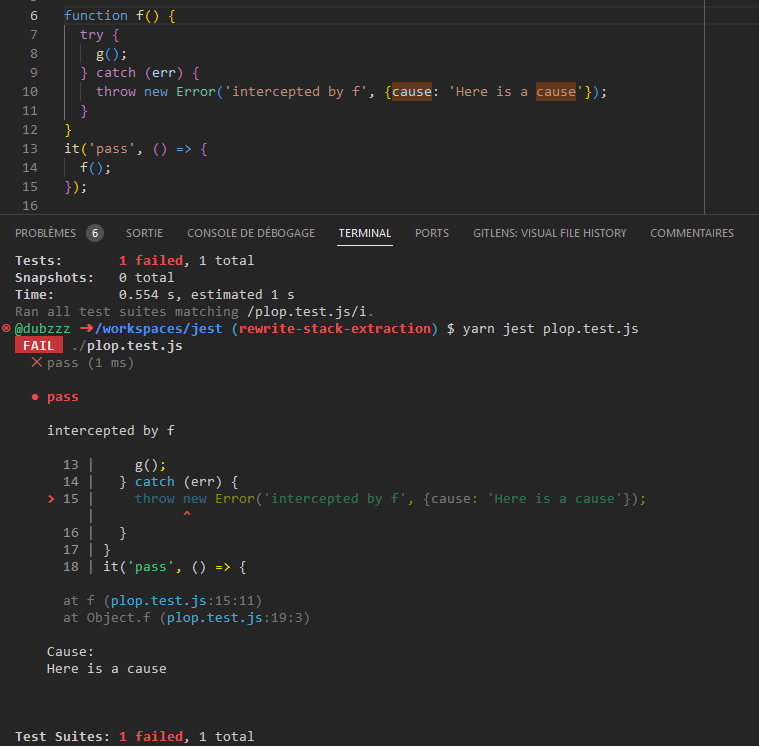Click the red bullet before the pass heading
This screenshot has width=759, height=746.
coord(36,397)
